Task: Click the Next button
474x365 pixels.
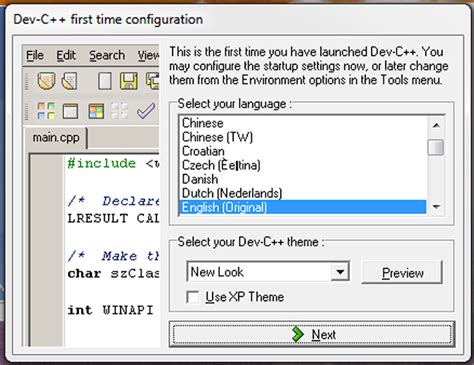Action: coord(312,334)
